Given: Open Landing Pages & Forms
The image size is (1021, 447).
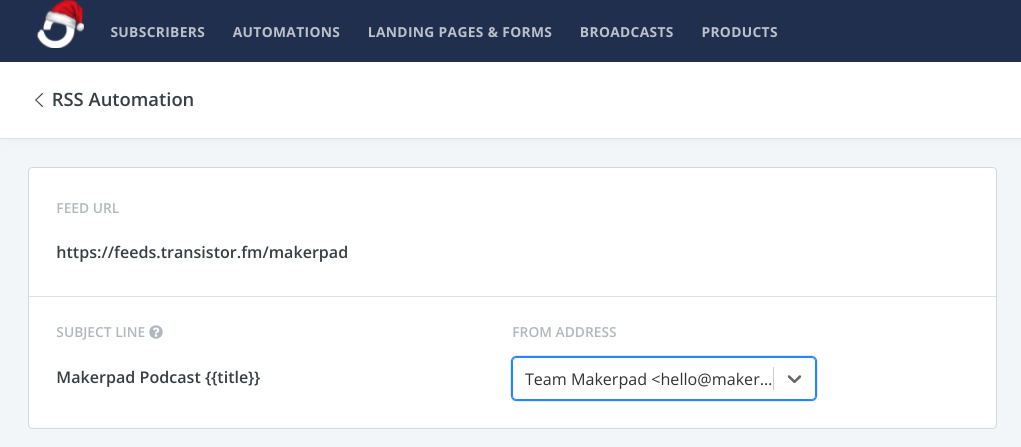Looking at the screenshot, I should tap(460, 32).
